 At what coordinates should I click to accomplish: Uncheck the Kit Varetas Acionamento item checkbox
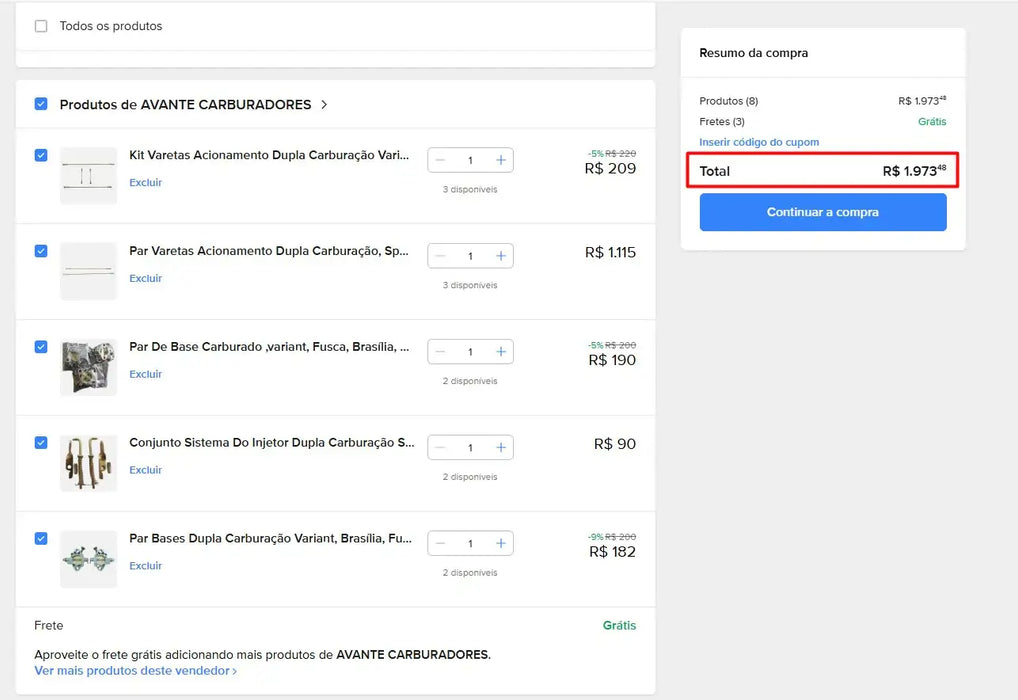point(41,156)
